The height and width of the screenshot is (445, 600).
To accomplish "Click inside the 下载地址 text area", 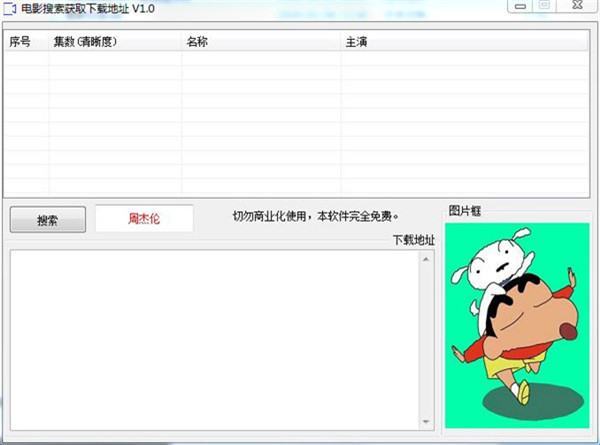I will point(215,340).
